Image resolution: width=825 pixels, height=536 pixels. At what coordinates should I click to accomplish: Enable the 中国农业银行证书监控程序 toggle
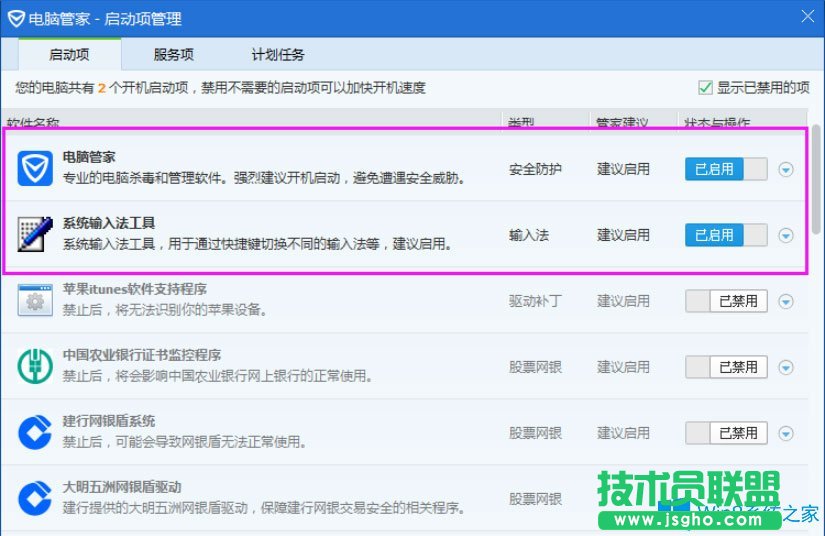(x=726, y=367)
